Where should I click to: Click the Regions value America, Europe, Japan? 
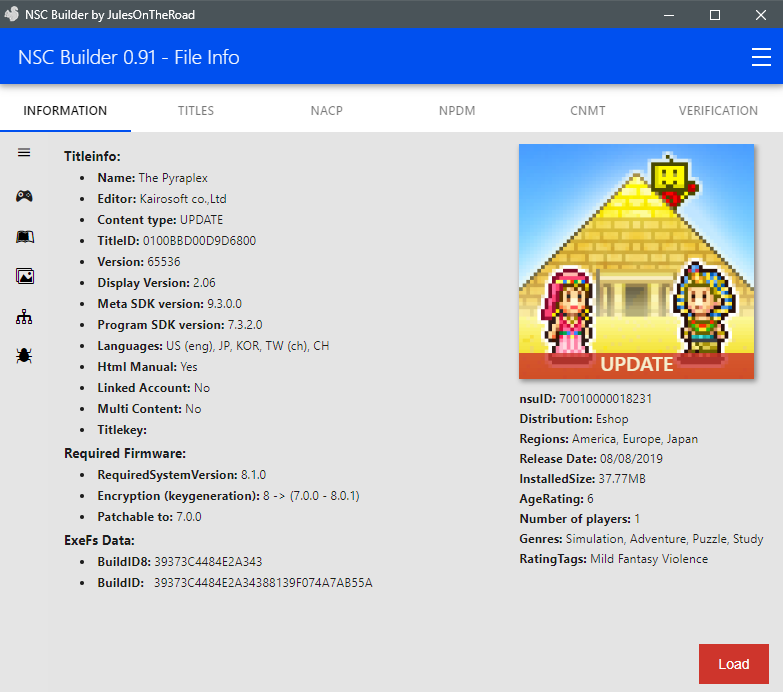635,438
